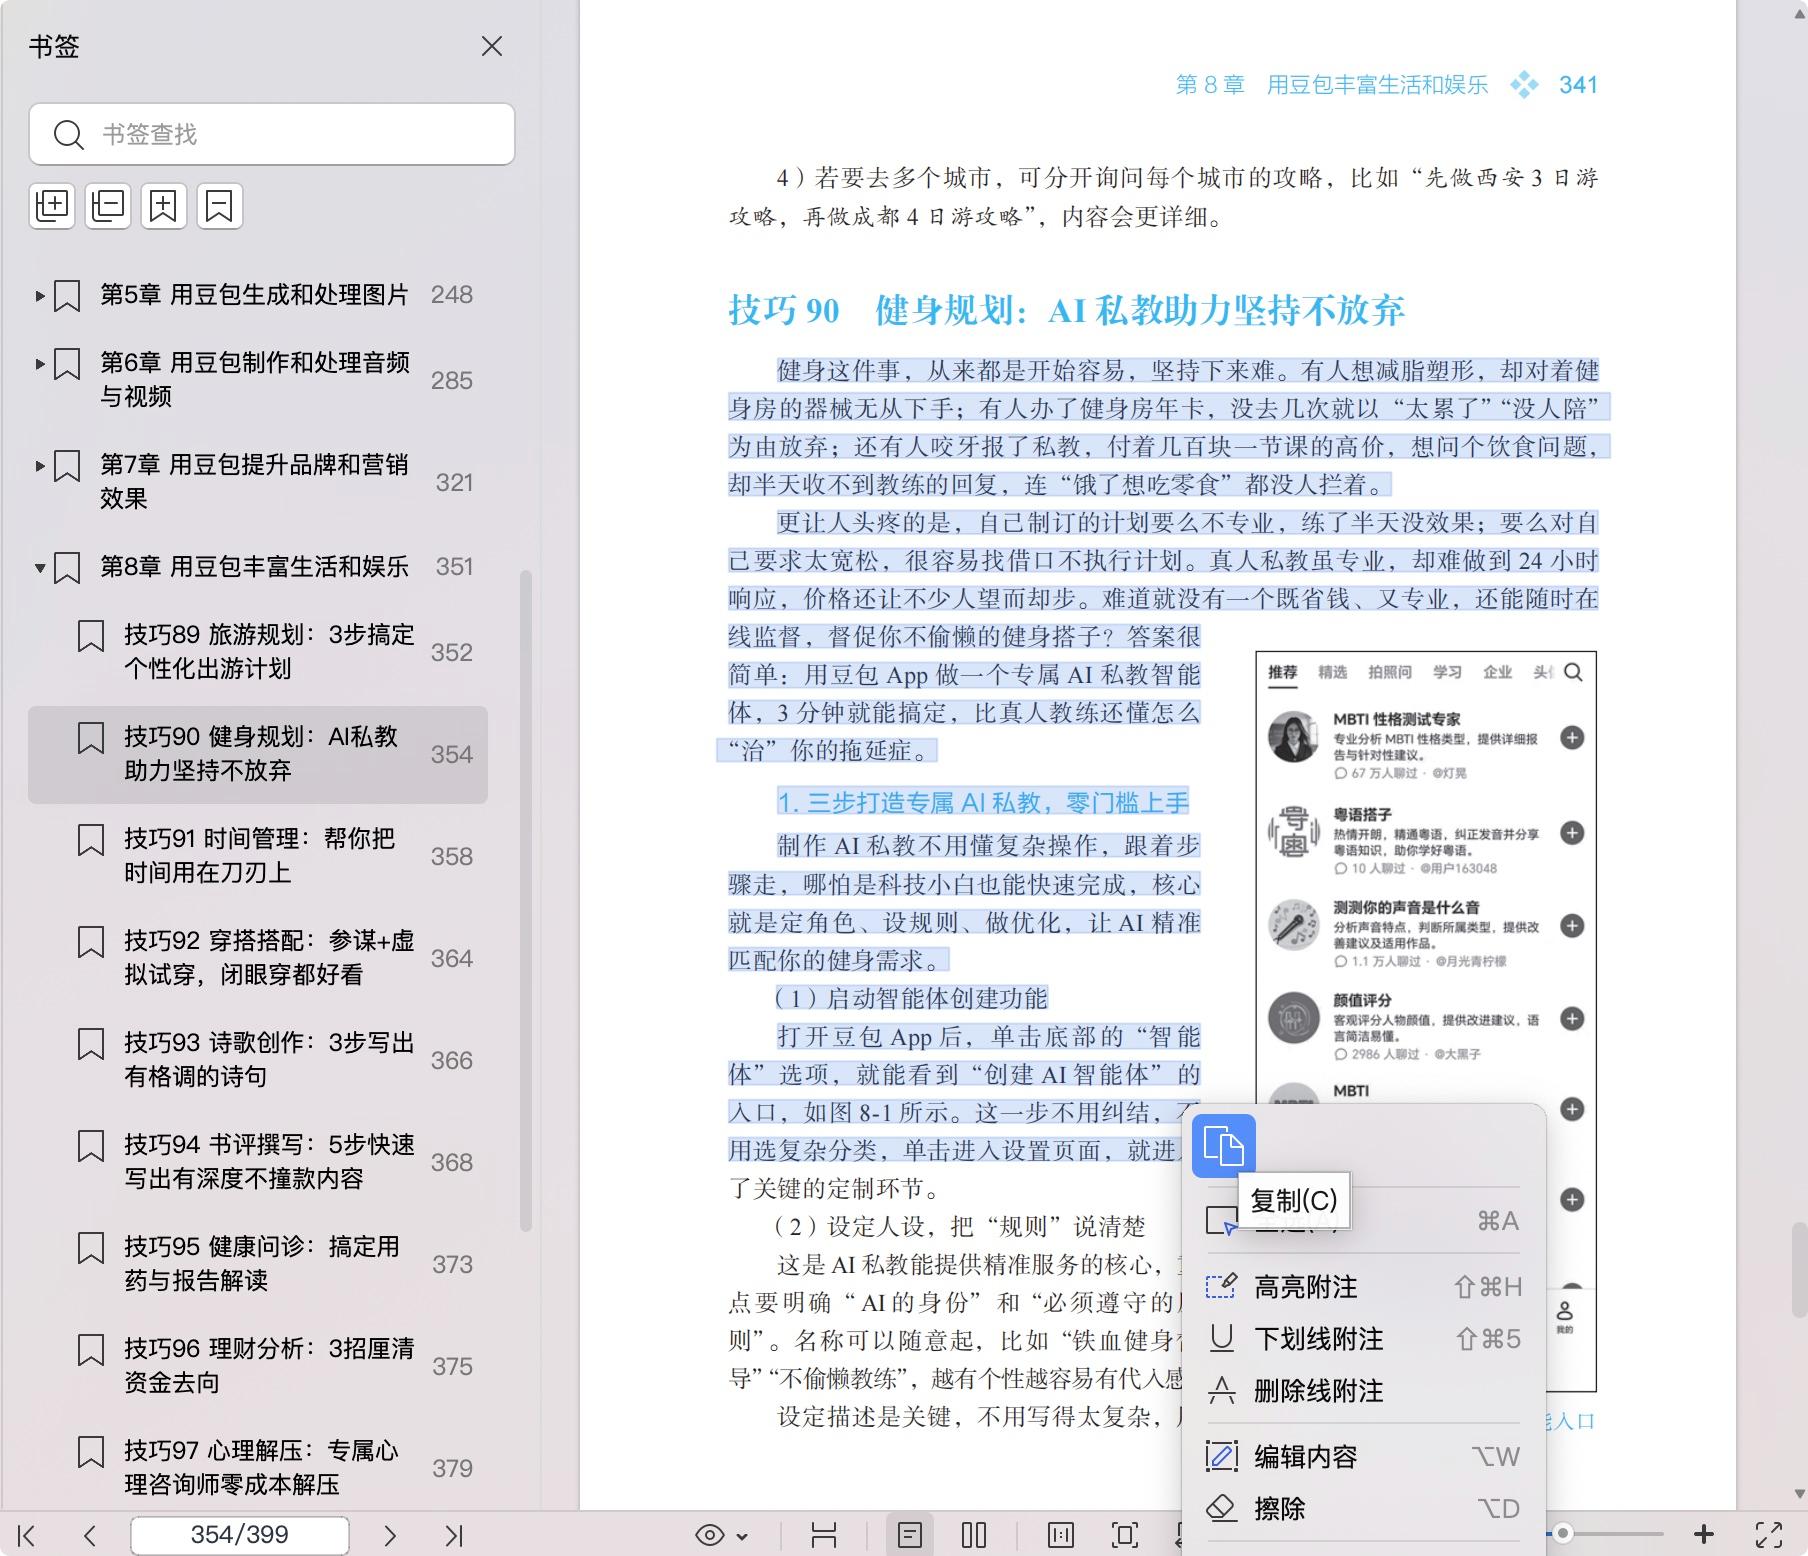
Task: Click the 354/399 page number field
Action: 240,1535
